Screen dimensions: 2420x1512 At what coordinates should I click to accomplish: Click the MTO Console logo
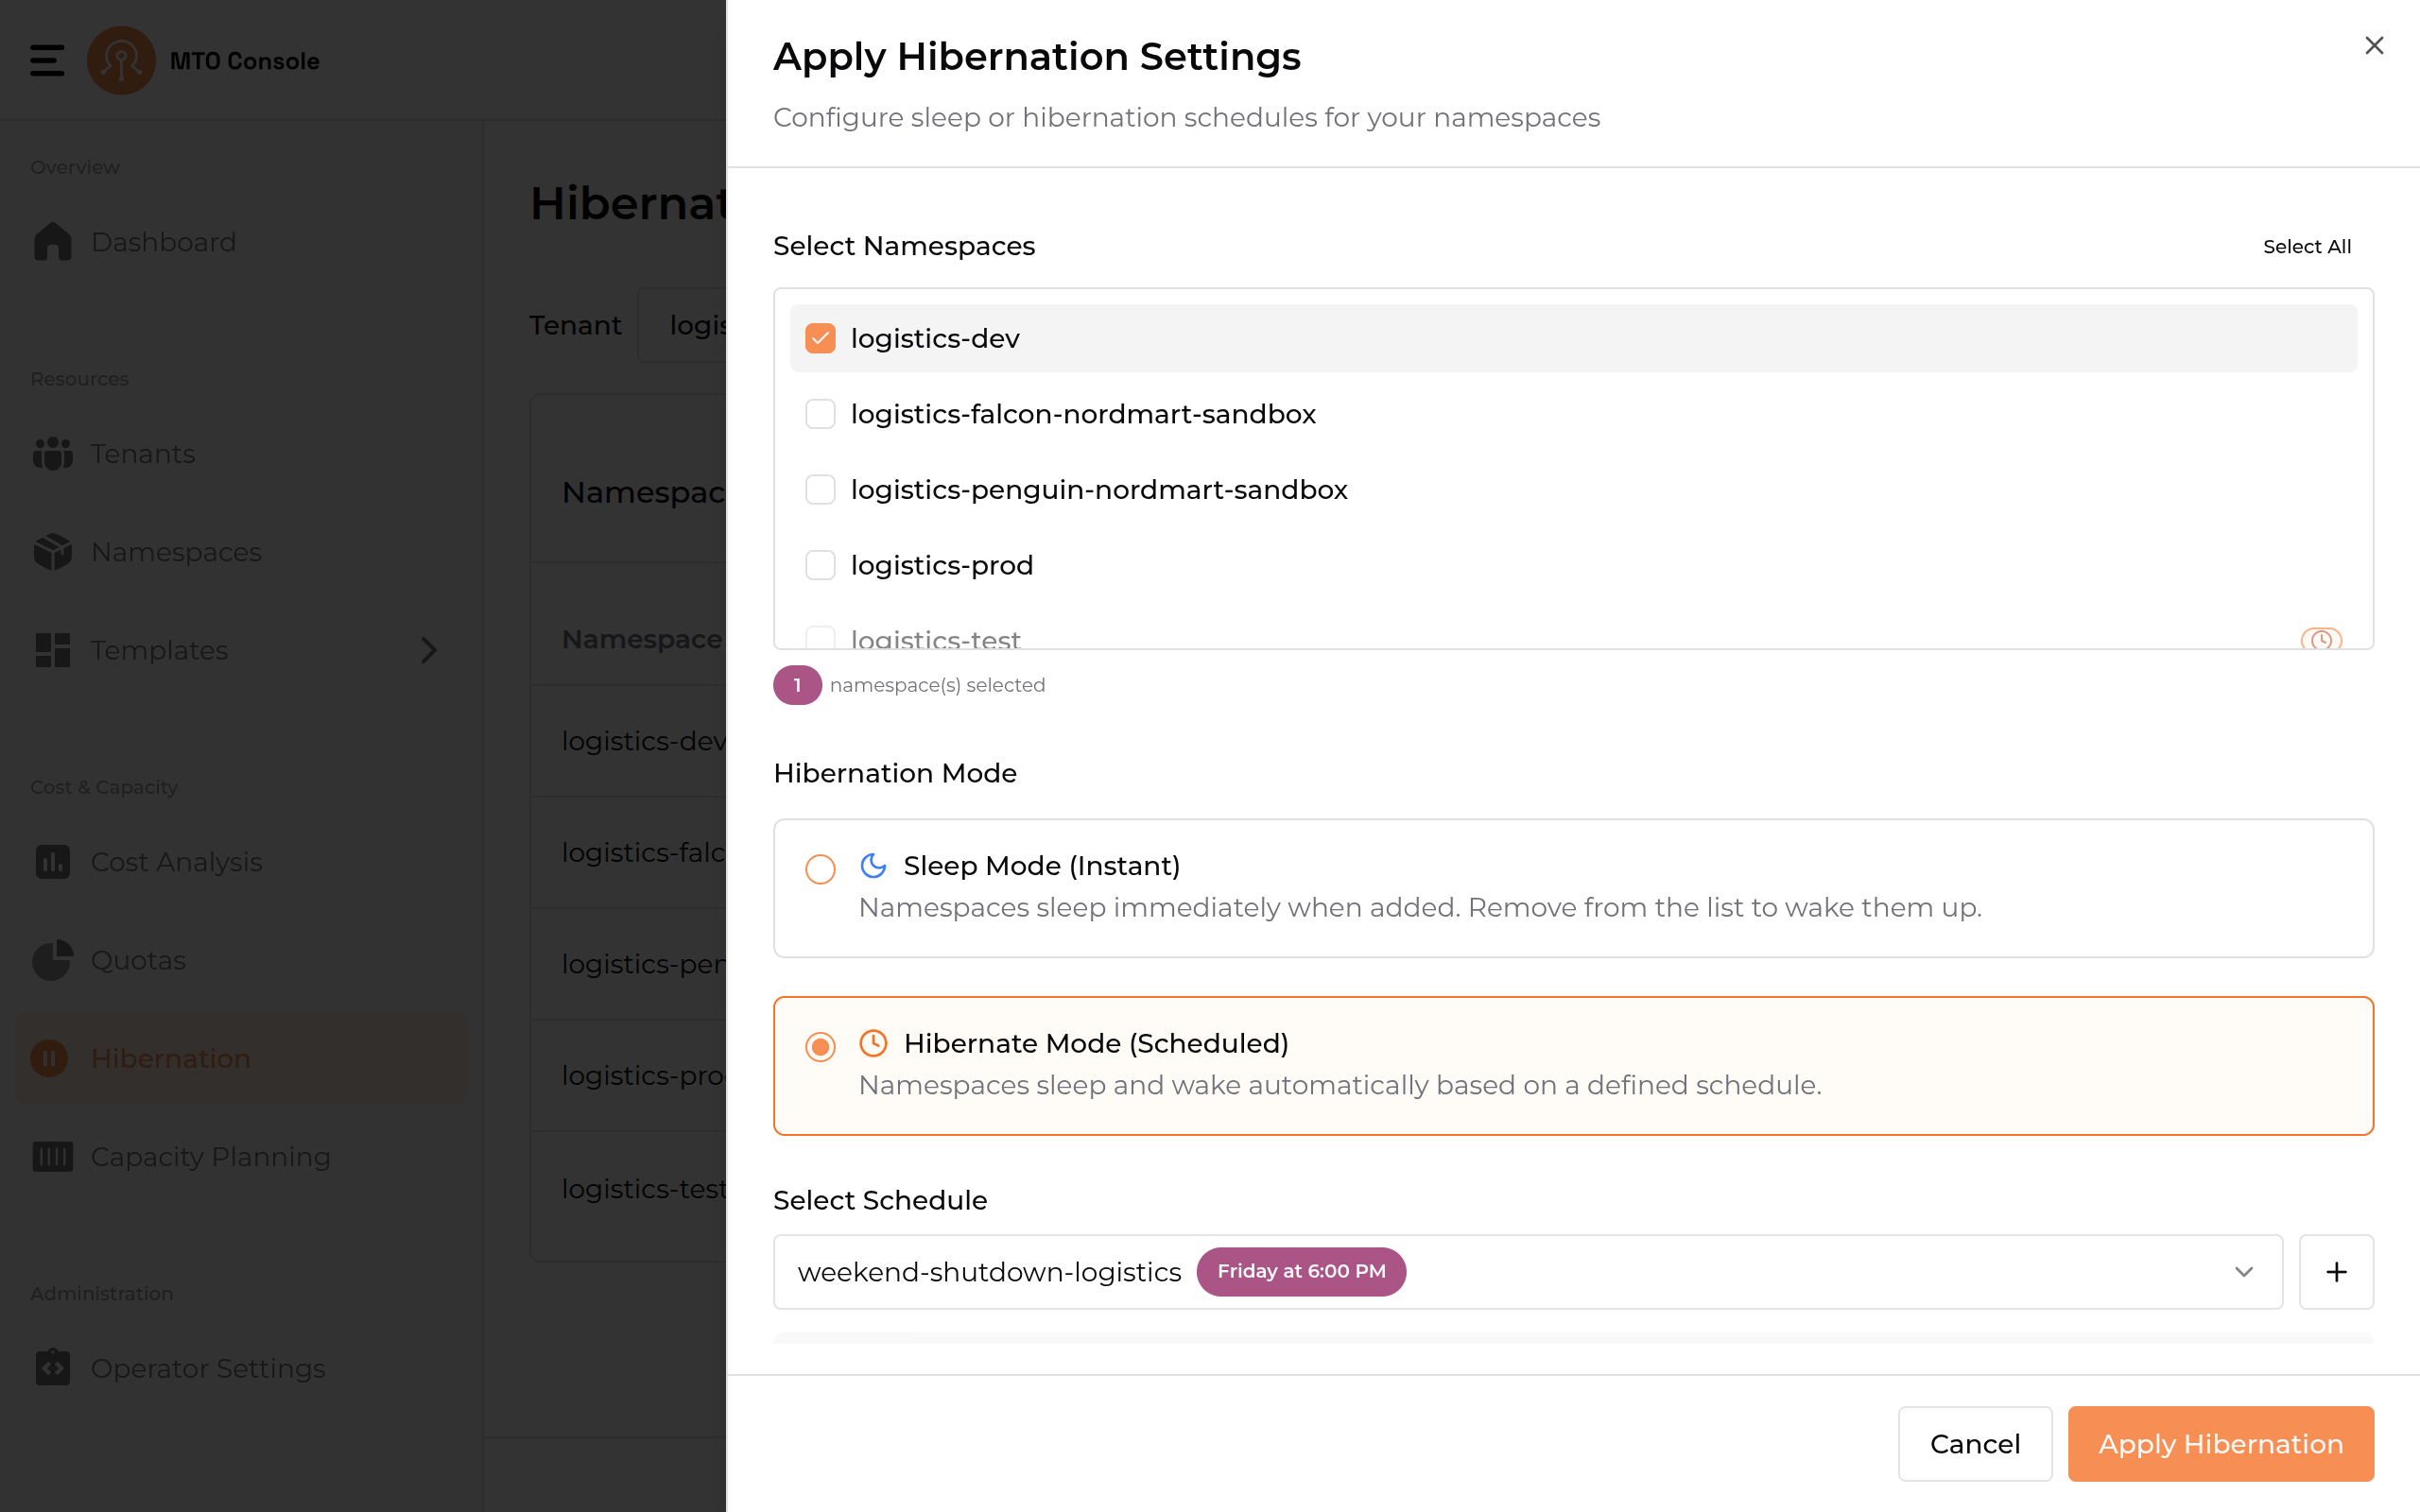coord(121,60)
